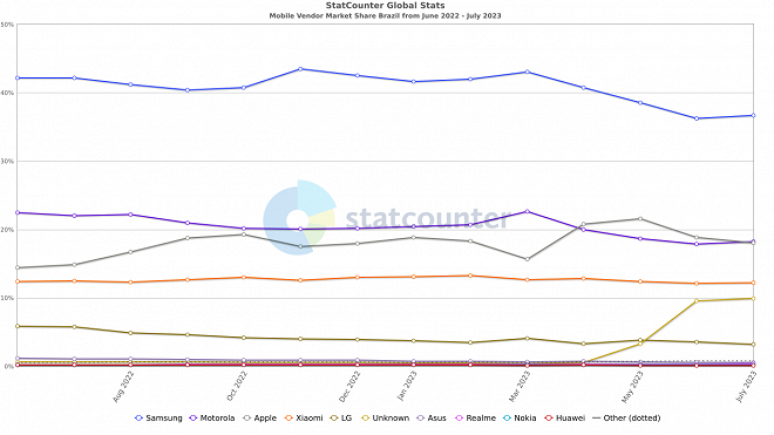Click the Mar 2023 x-axis label
The image size is (774, 435).
pos(525,385)
